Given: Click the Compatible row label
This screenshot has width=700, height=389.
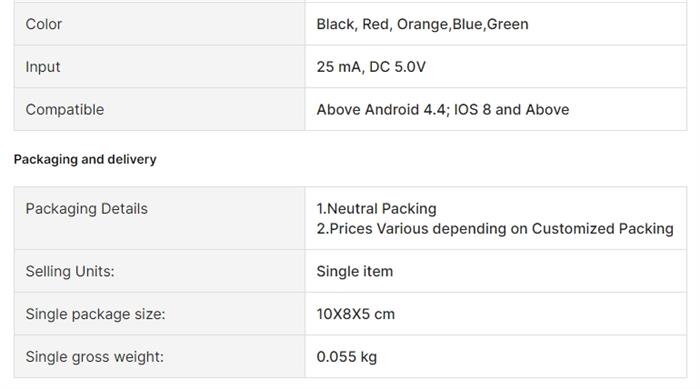Looking at the screenshot, I should [x=65, y=109].
